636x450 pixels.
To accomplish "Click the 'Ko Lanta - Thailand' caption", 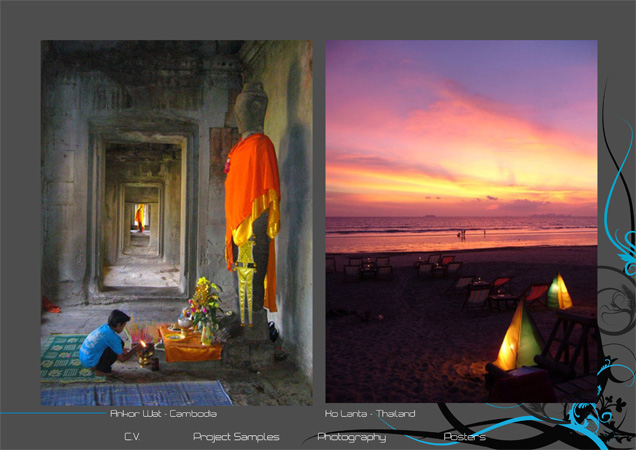I will [370, 414].
